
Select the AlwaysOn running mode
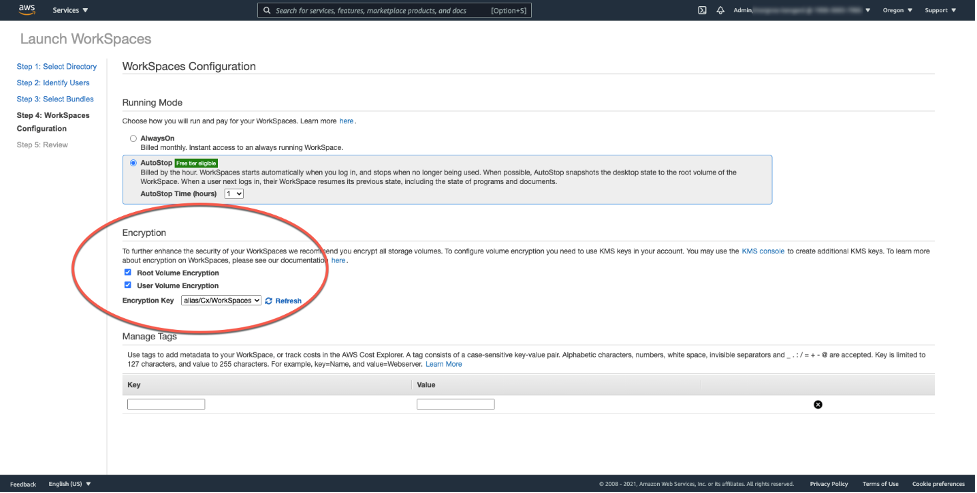pyautogui.click(x=133, y=138)
